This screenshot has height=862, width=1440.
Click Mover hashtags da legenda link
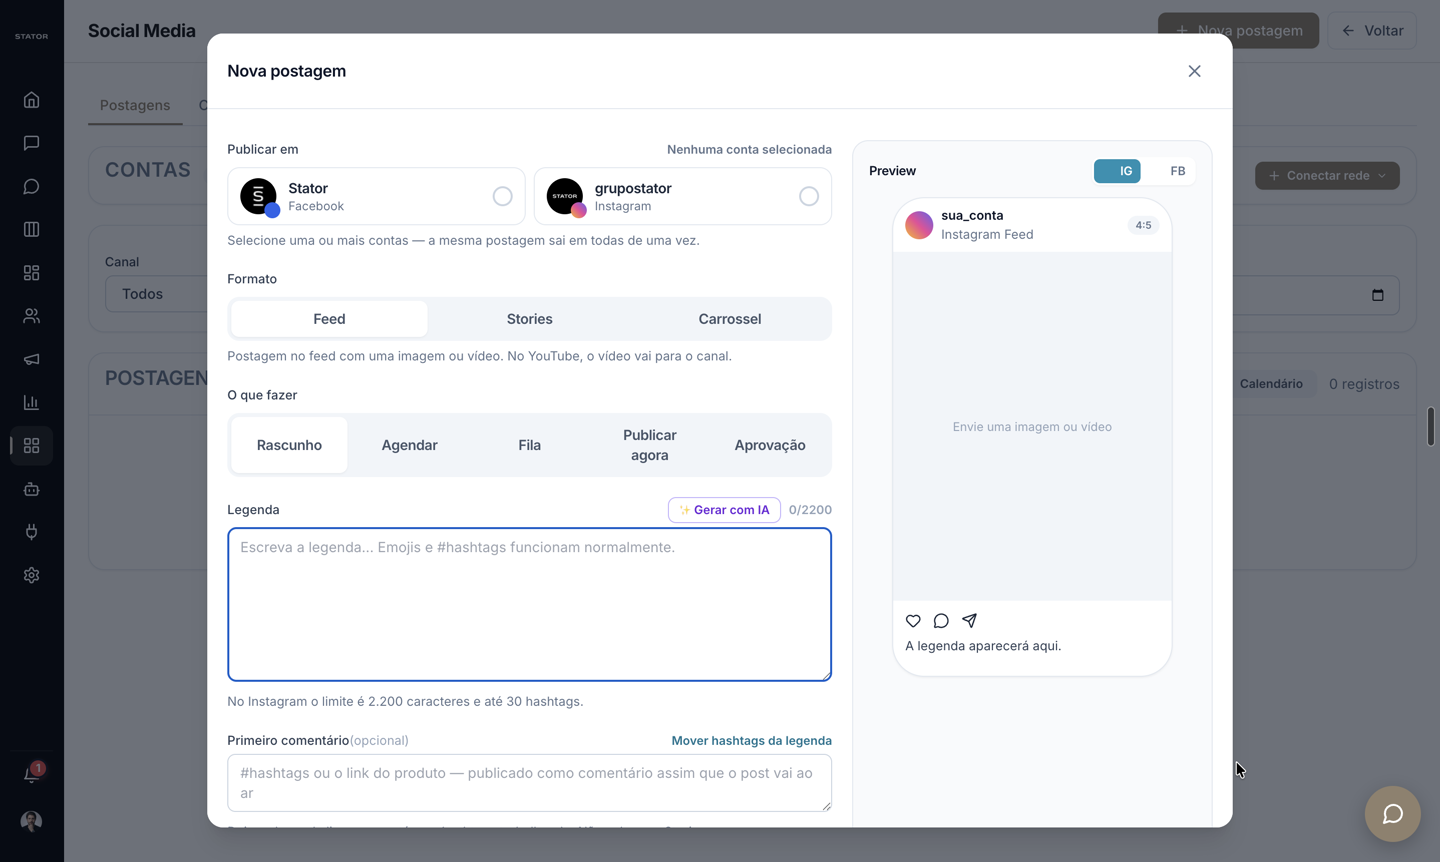click(751, 741)
